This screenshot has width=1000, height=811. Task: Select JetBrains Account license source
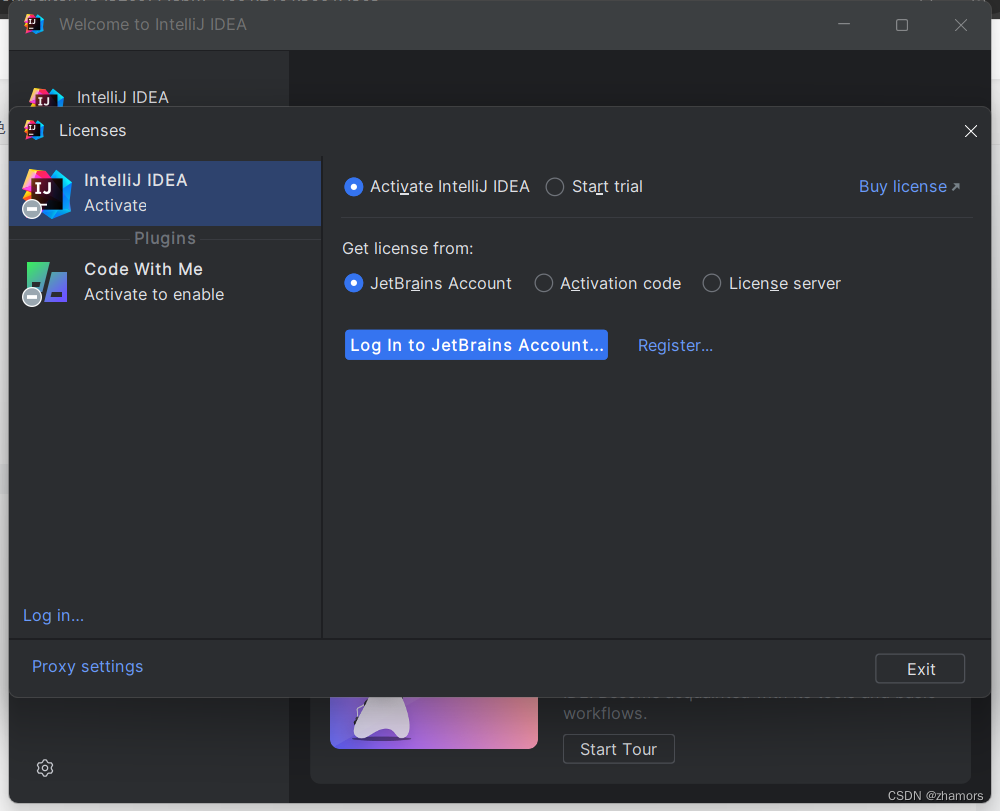(x=427, y=283)
